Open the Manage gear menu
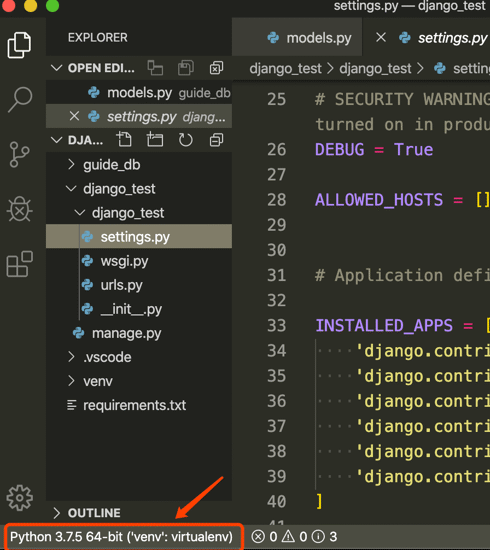 click(x=20, y=498)
